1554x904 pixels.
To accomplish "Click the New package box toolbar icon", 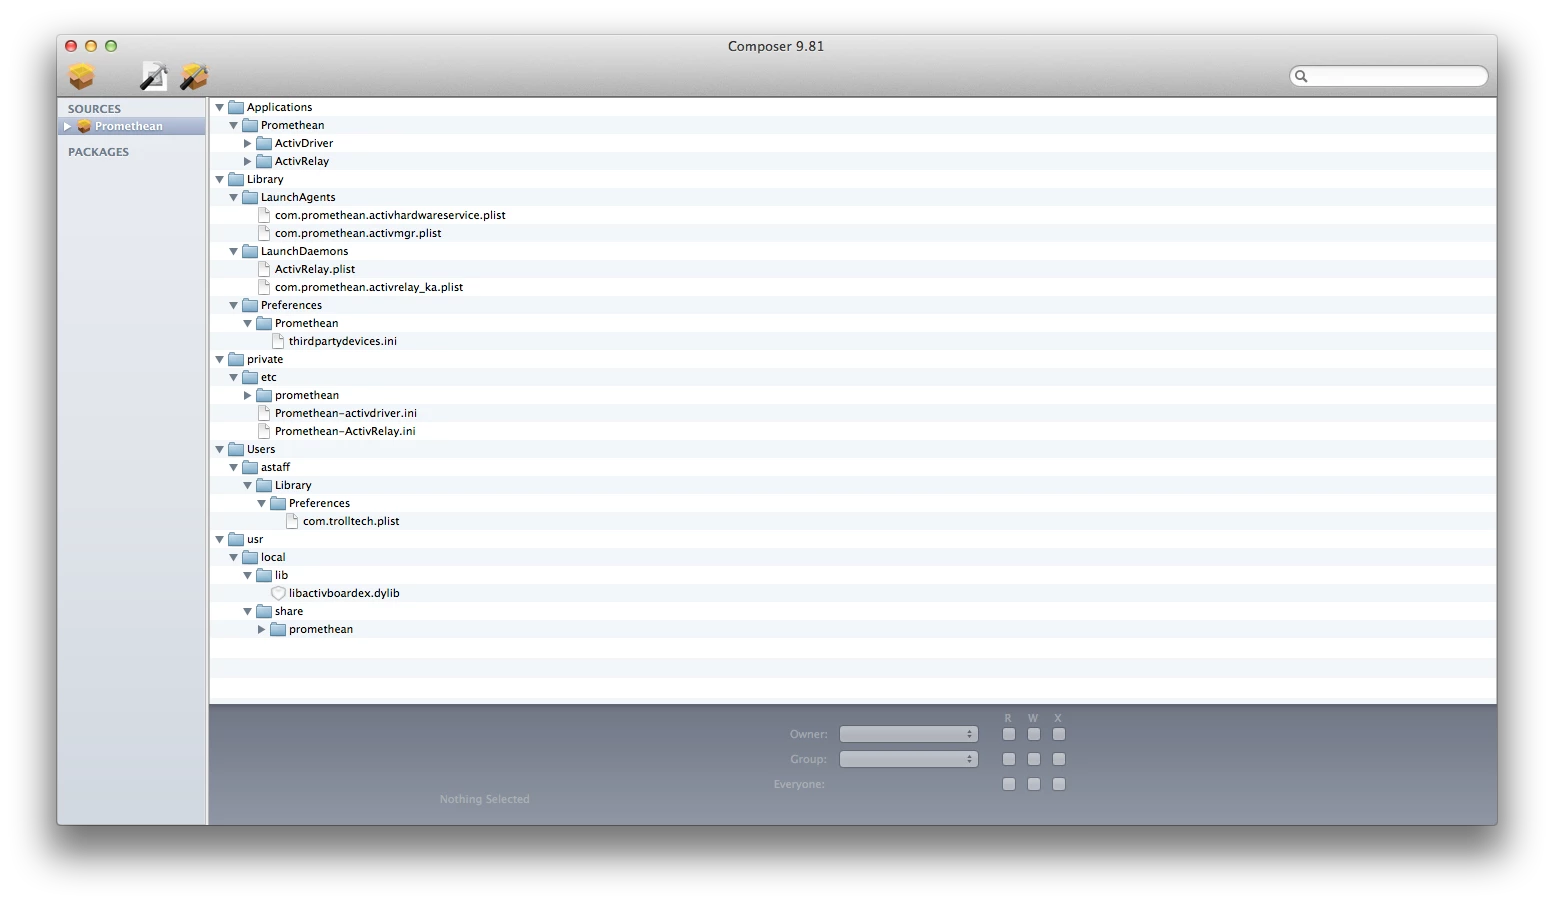I will (x=81, y=76).
